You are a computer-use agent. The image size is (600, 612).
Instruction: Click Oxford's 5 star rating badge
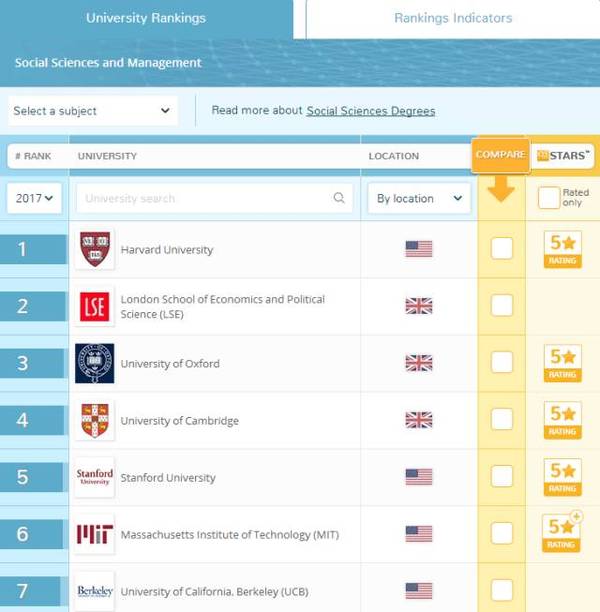point(563,363)
